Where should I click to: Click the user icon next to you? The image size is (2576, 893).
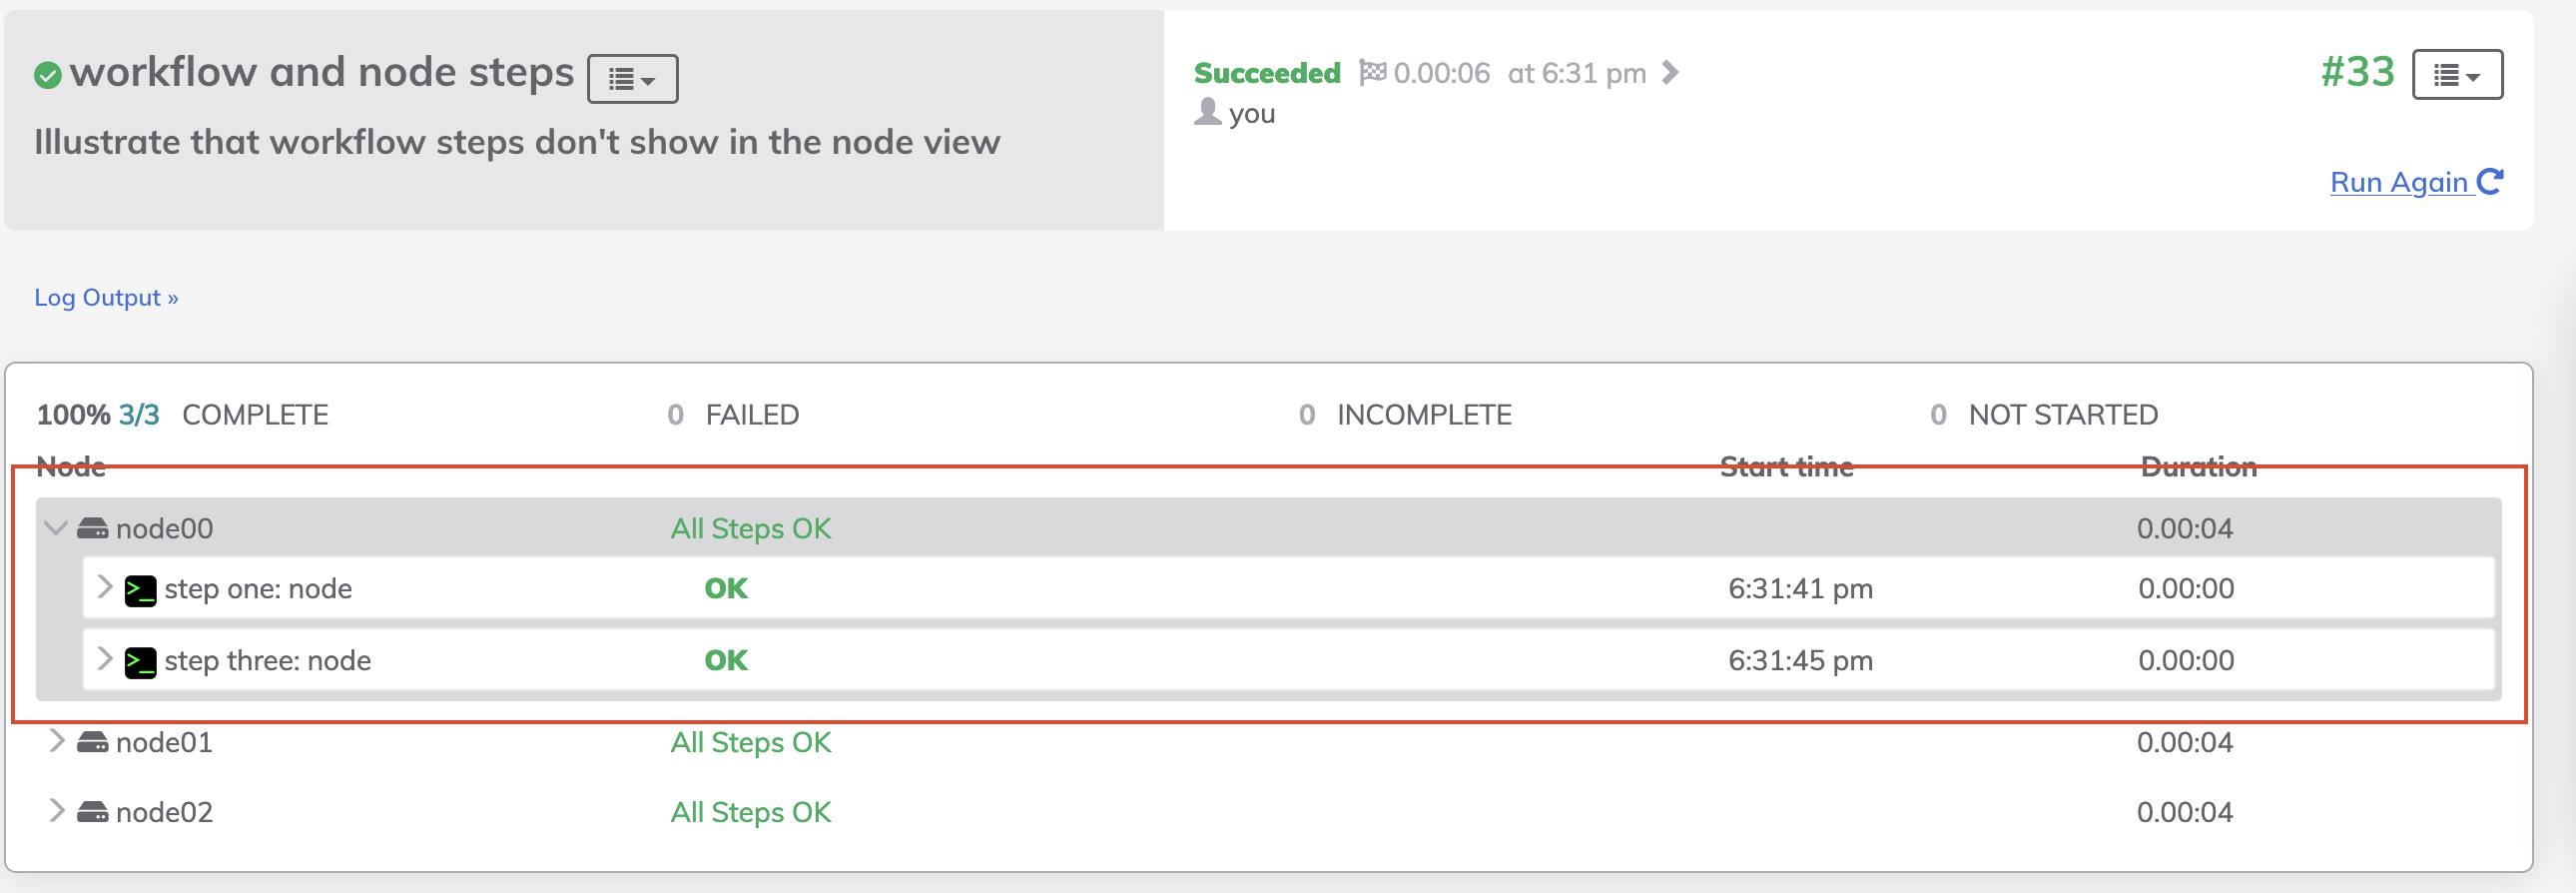coord(1208,112)
